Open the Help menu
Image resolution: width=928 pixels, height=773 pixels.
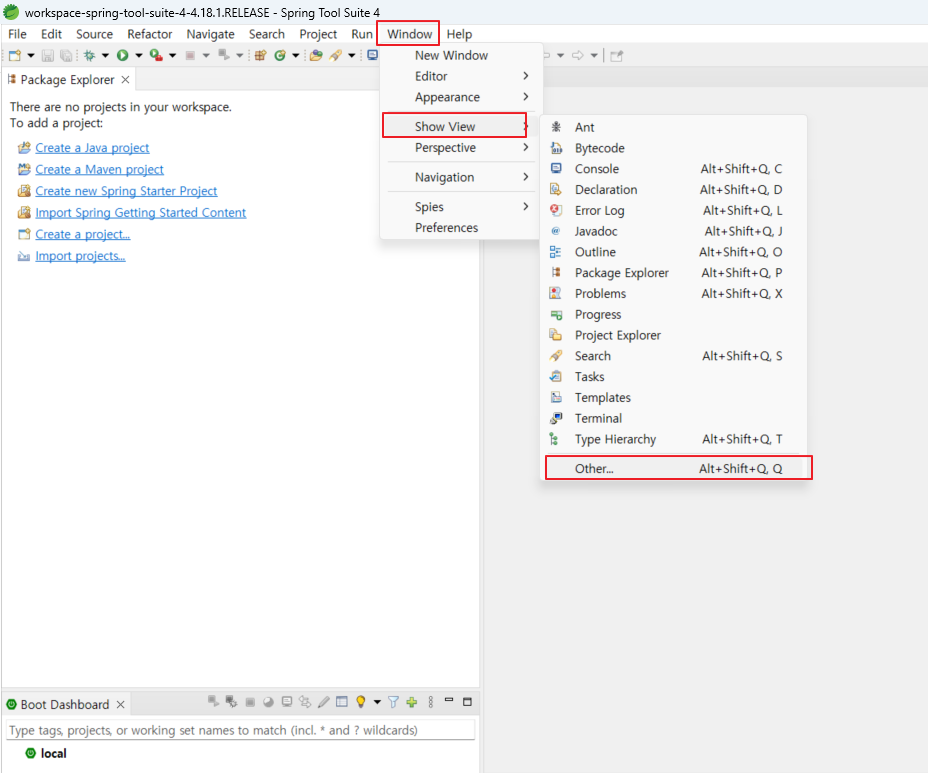pos(459,34)
